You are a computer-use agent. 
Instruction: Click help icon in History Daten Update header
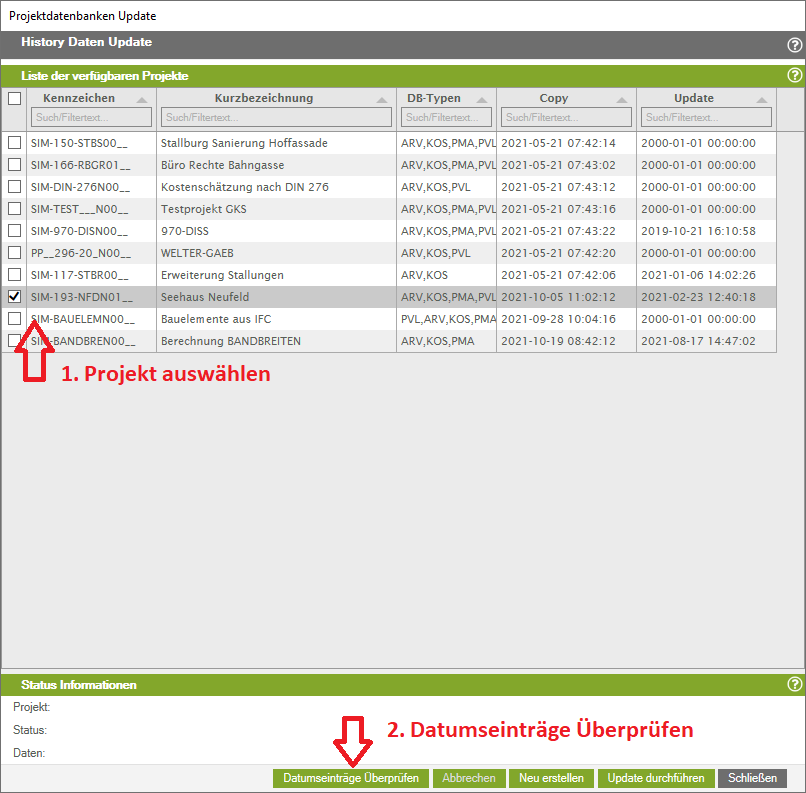coord(794,45)
